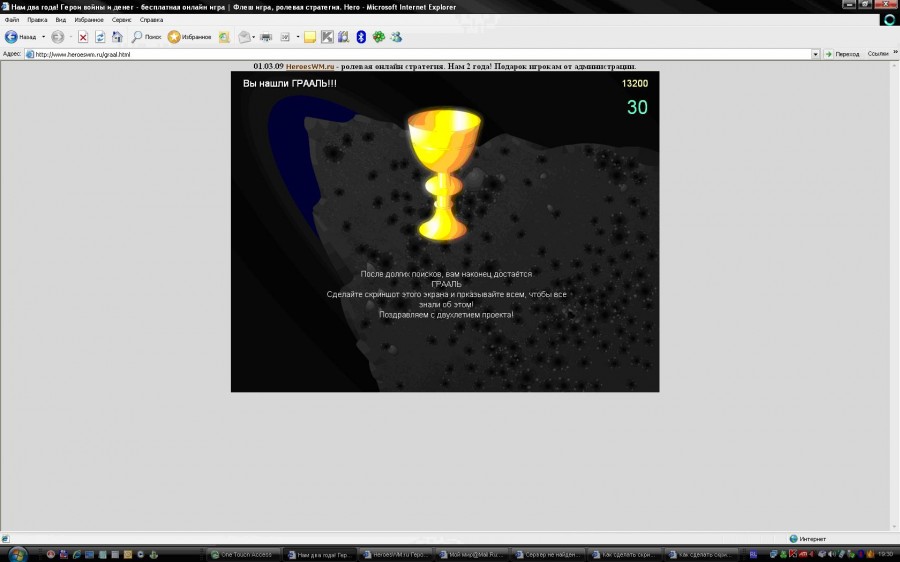The height and width of the screenshot is (562, 900).
Task: Open the Файл menu
Action: (11, 20)
